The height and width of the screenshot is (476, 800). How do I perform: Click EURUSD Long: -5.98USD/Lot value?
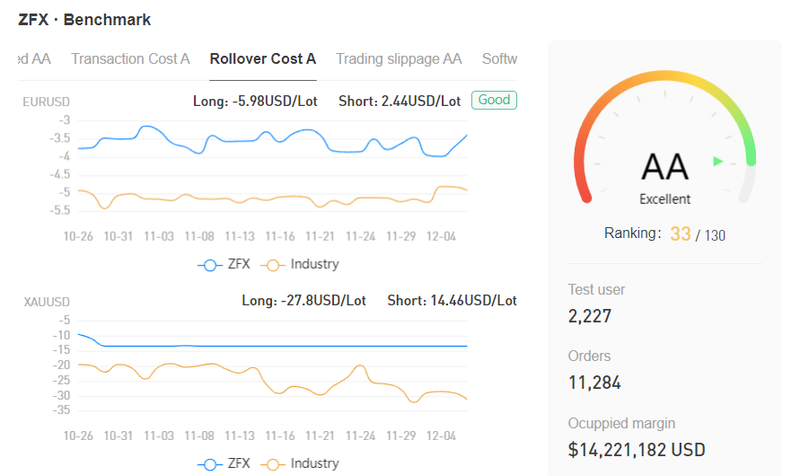point(255,101)
